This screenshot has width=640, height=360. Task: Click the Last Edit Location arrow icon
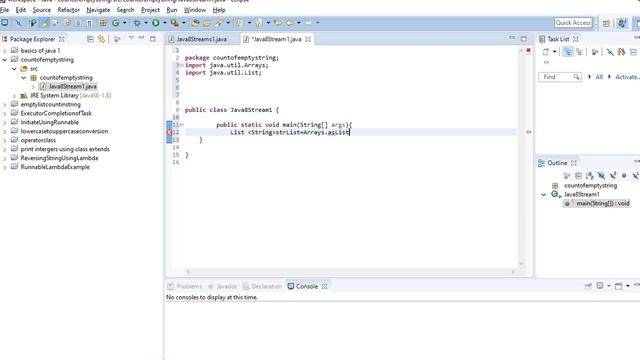(278, 23)
